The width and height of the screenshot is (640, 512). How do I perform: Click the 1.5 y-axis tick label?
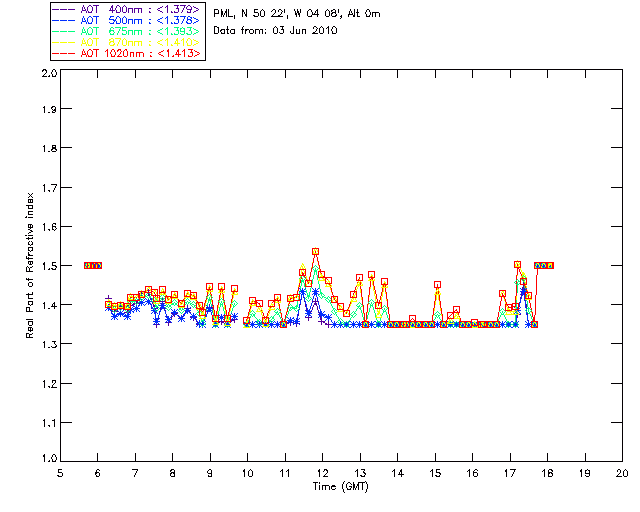(x=49, y=266)
